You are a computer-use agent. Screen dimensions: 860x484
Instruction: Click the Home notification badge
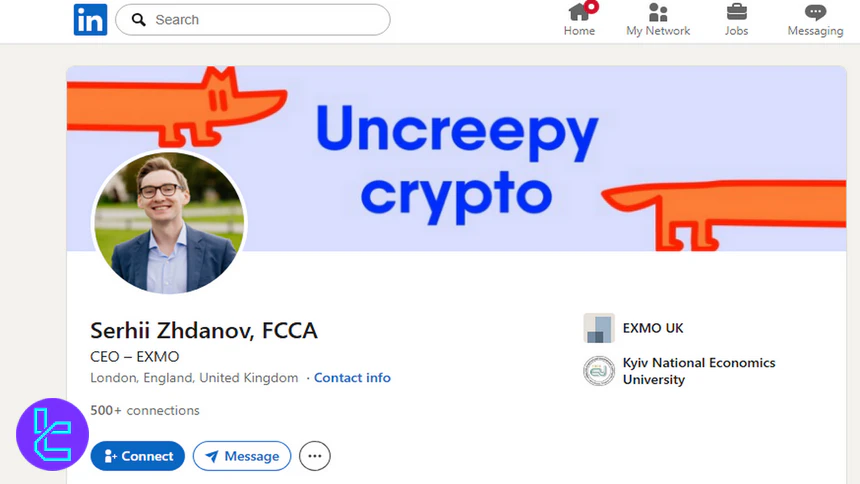(591, 7)
